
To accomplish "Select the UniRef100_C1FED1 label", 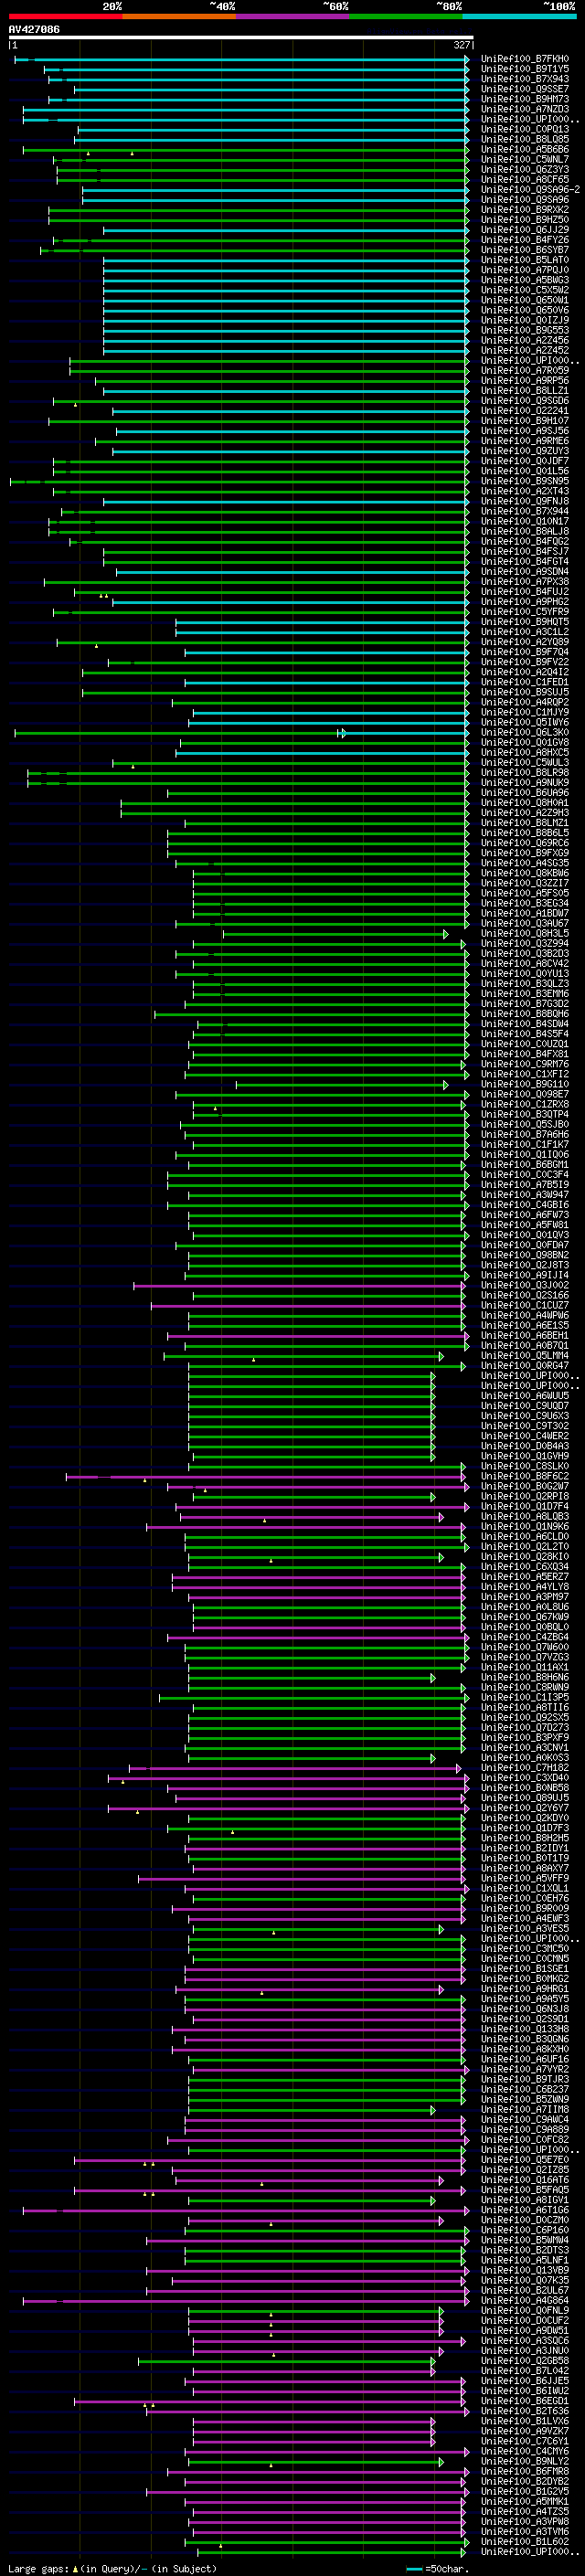I will pyautogui.click(x=525, y=682).
